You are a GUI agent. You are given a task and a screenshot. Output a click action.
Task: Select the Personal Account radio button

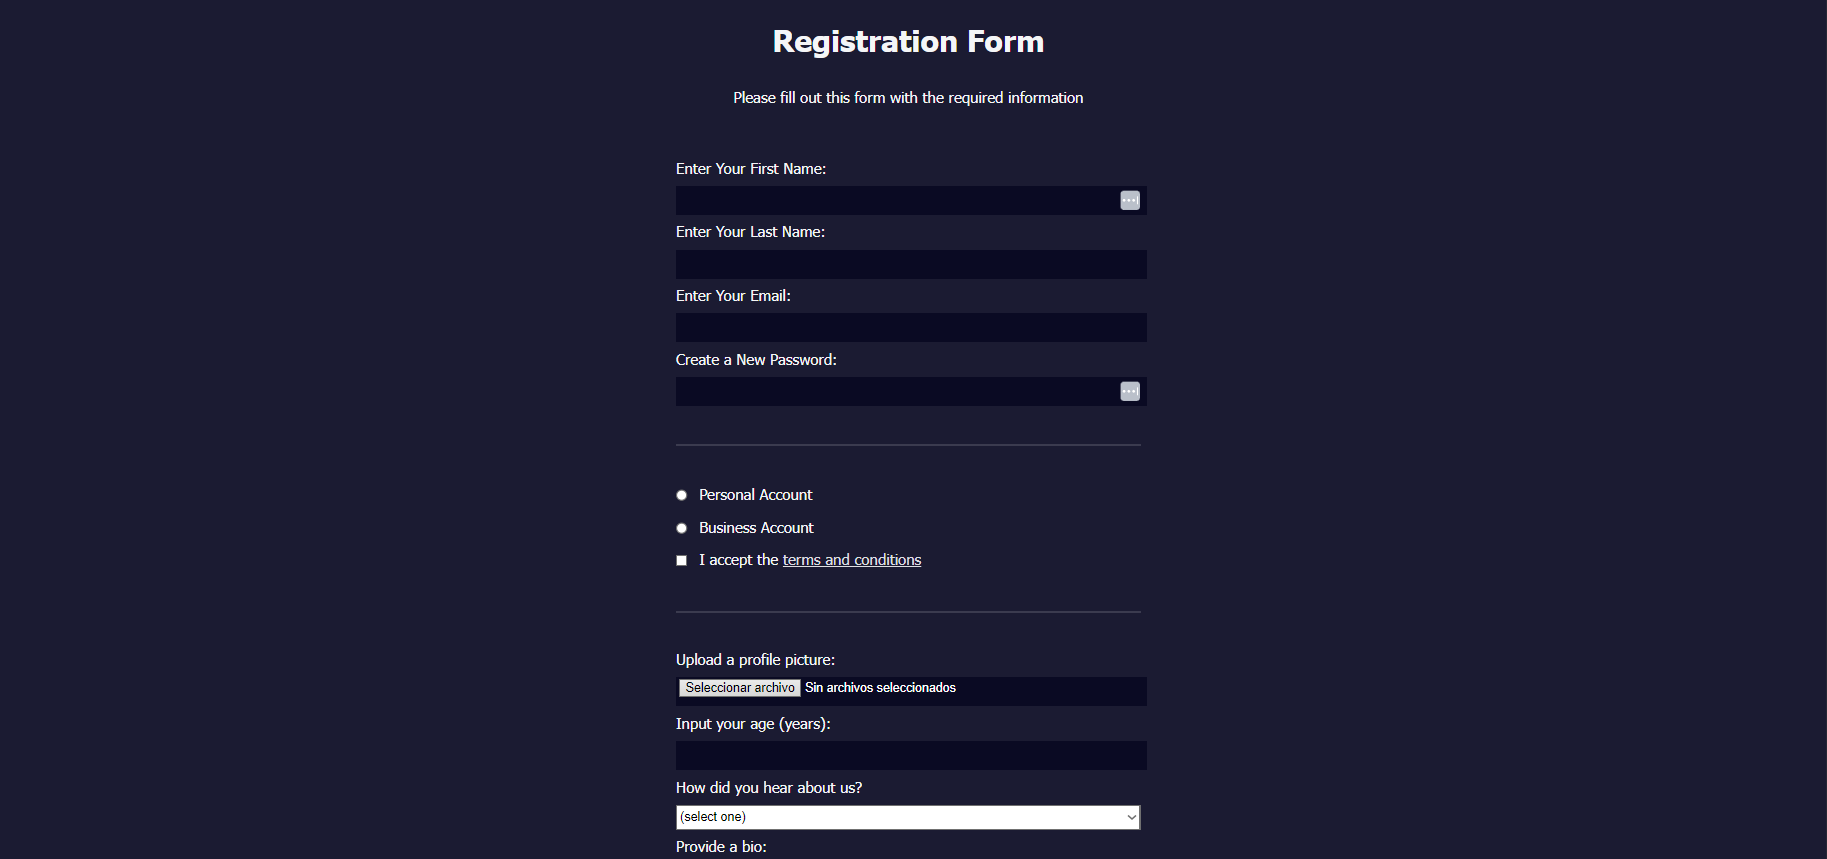tap(681, 495)
